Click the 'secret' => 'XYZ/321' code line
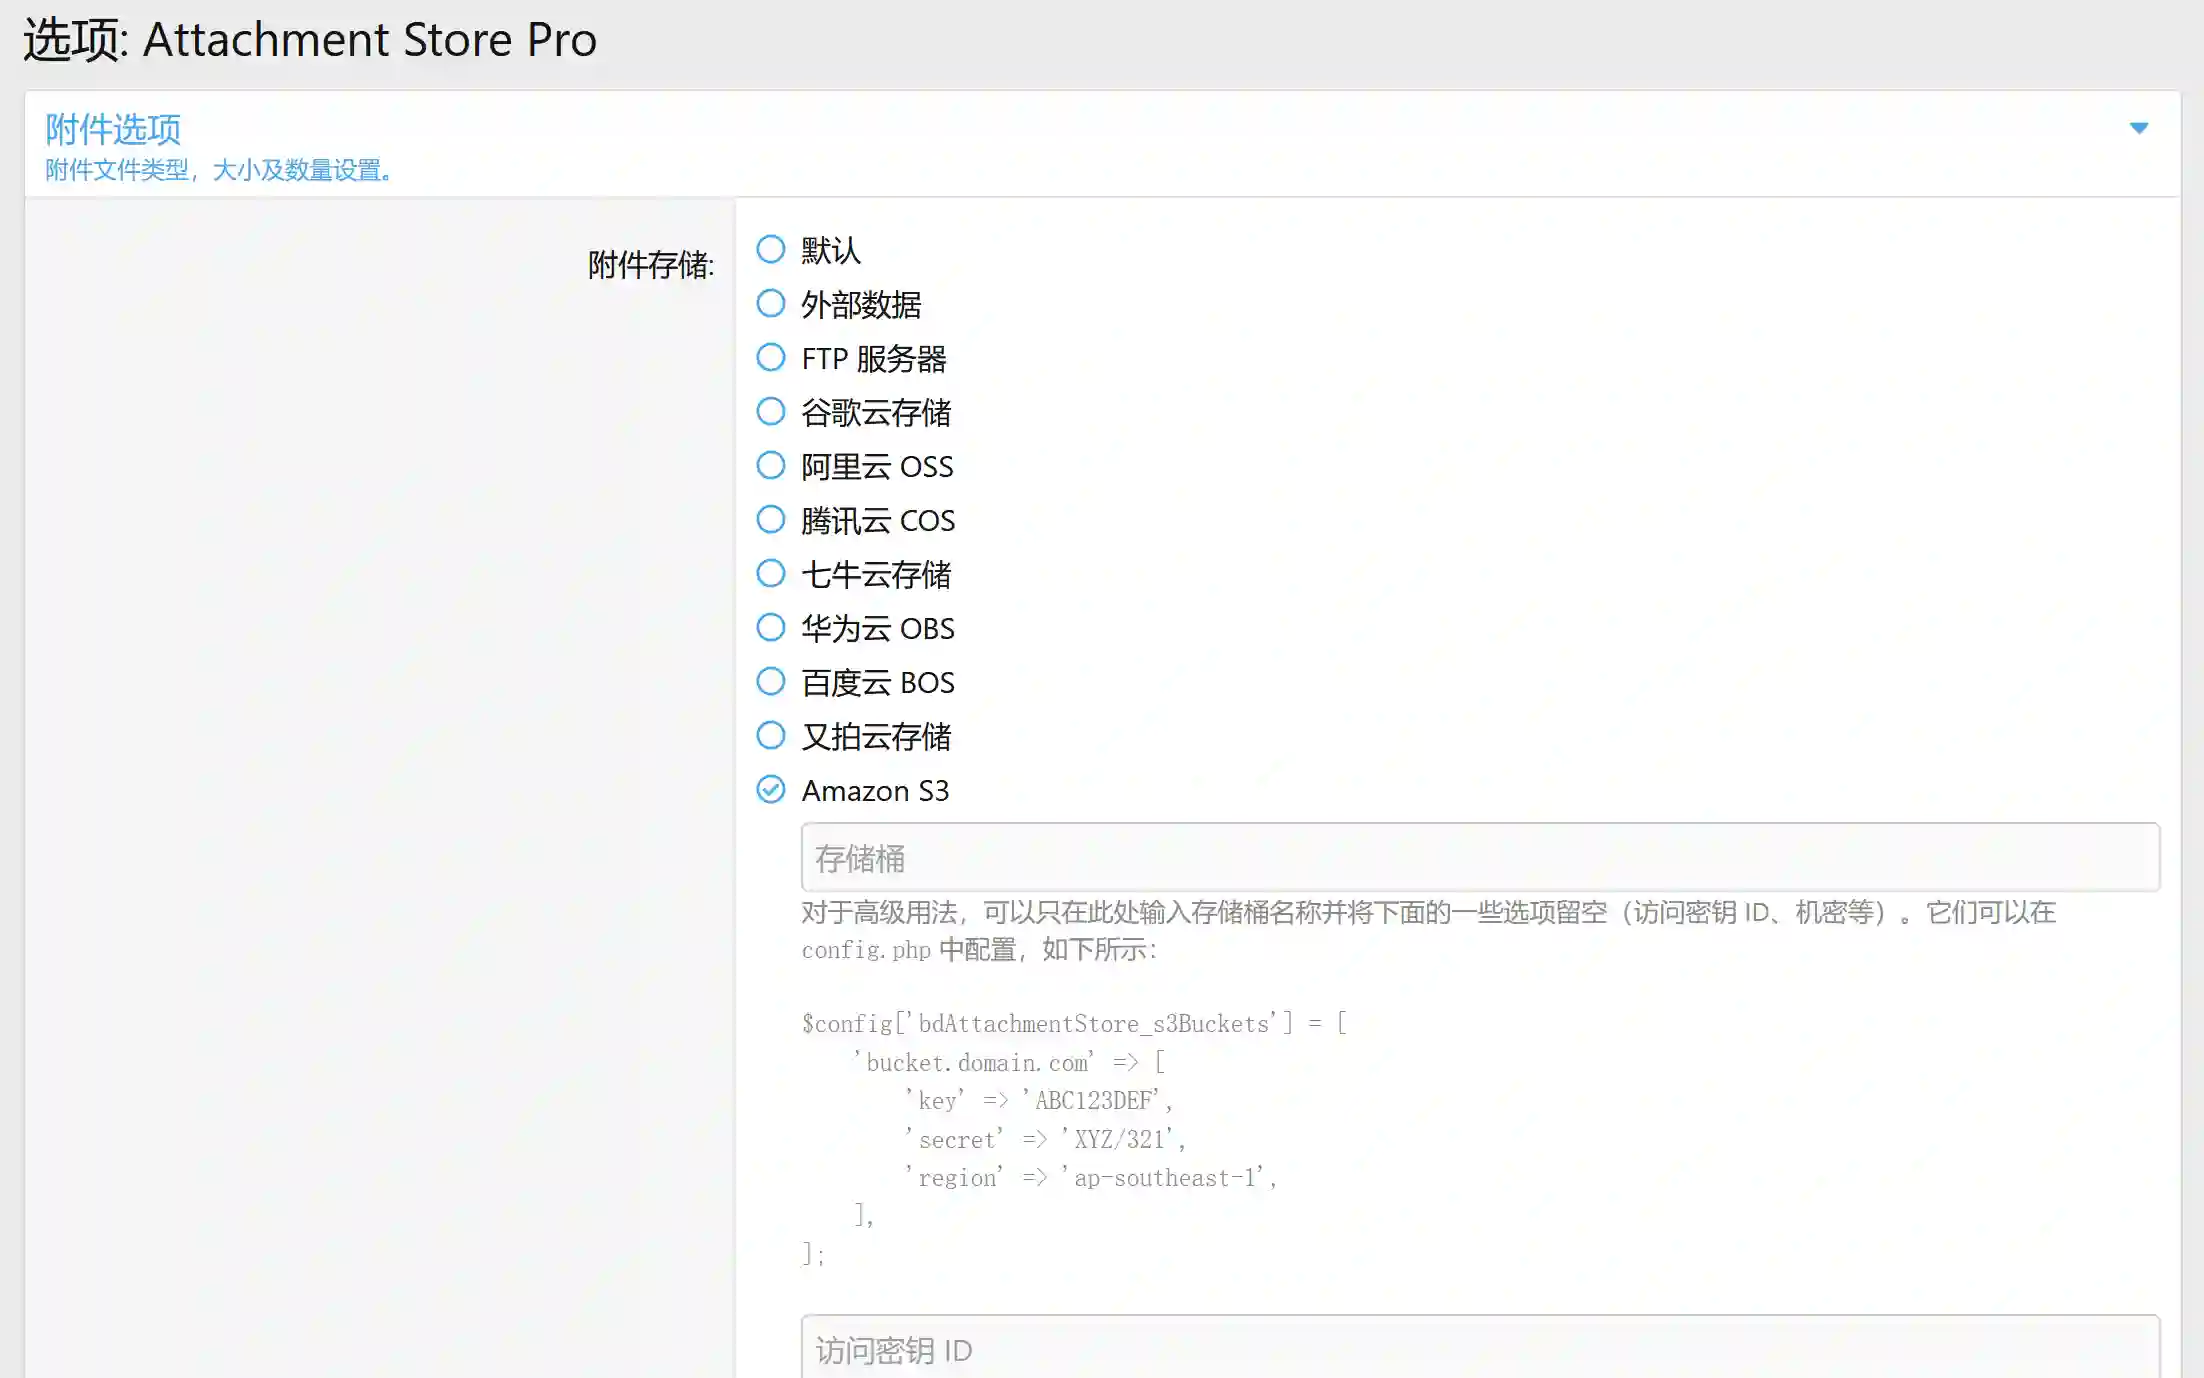Viewport: 2204px width, 1378px height. click(1045, 1139)
